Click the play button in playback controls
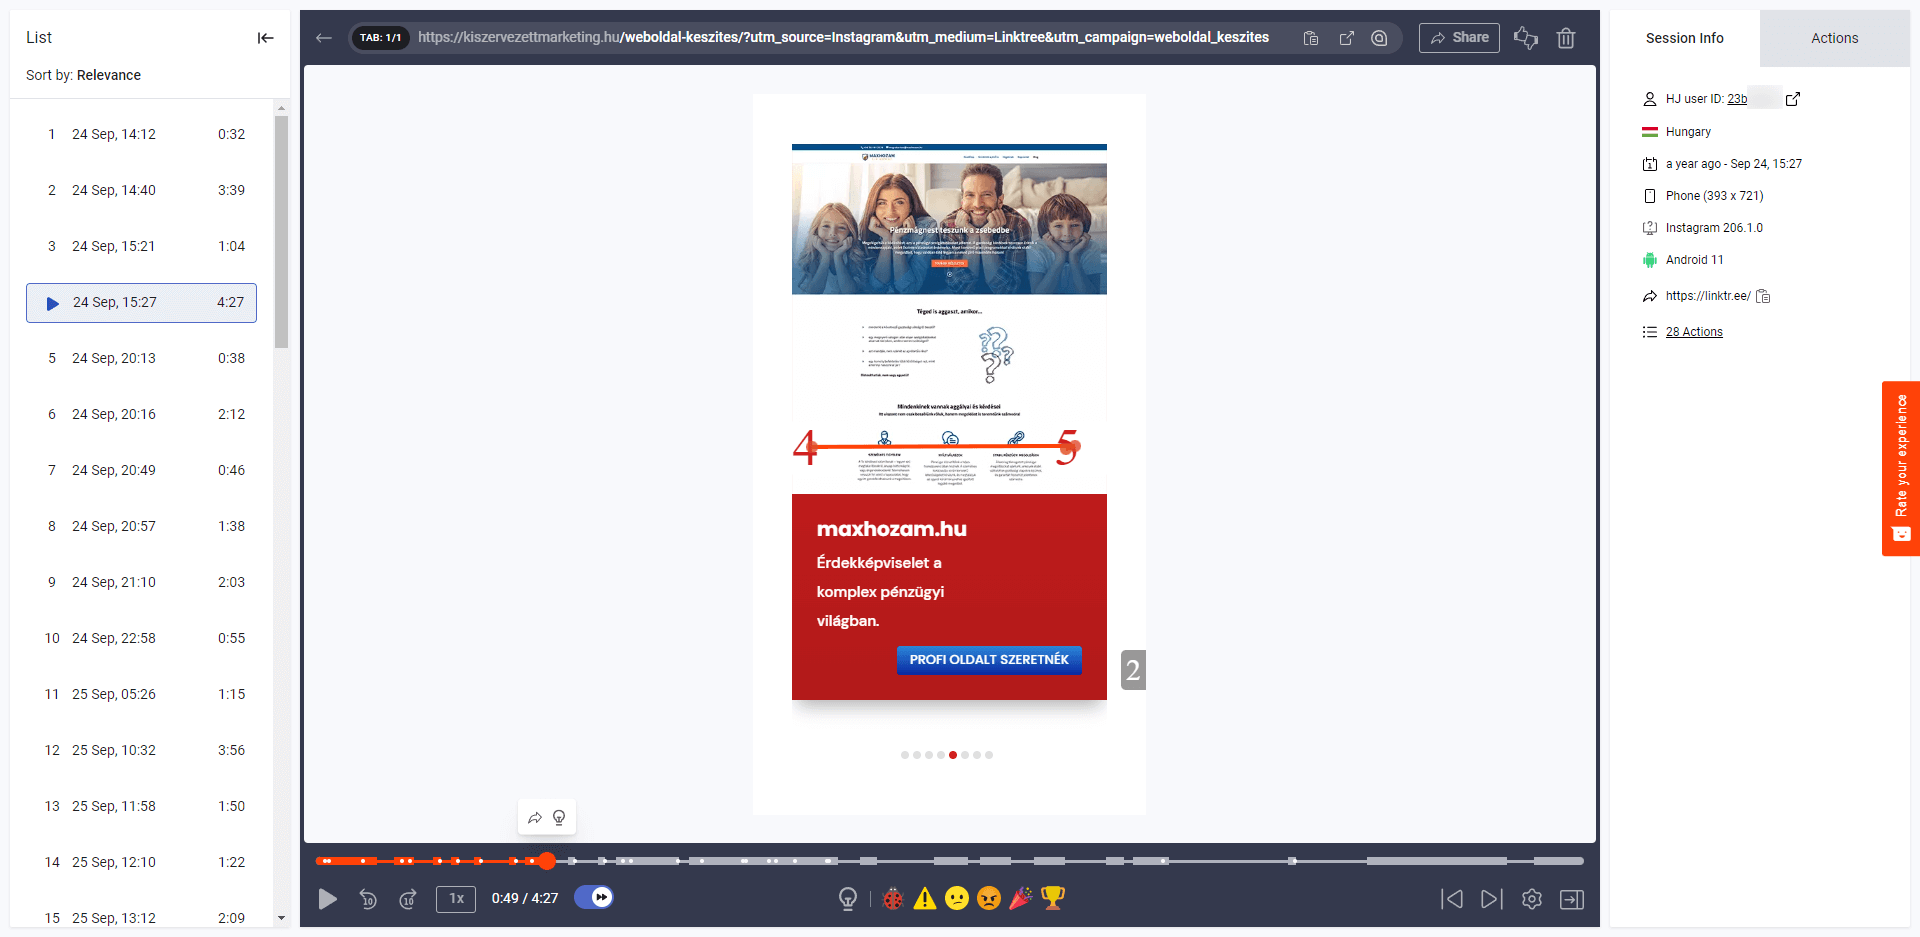1920x937 pixels. click(x=327, y=899)
